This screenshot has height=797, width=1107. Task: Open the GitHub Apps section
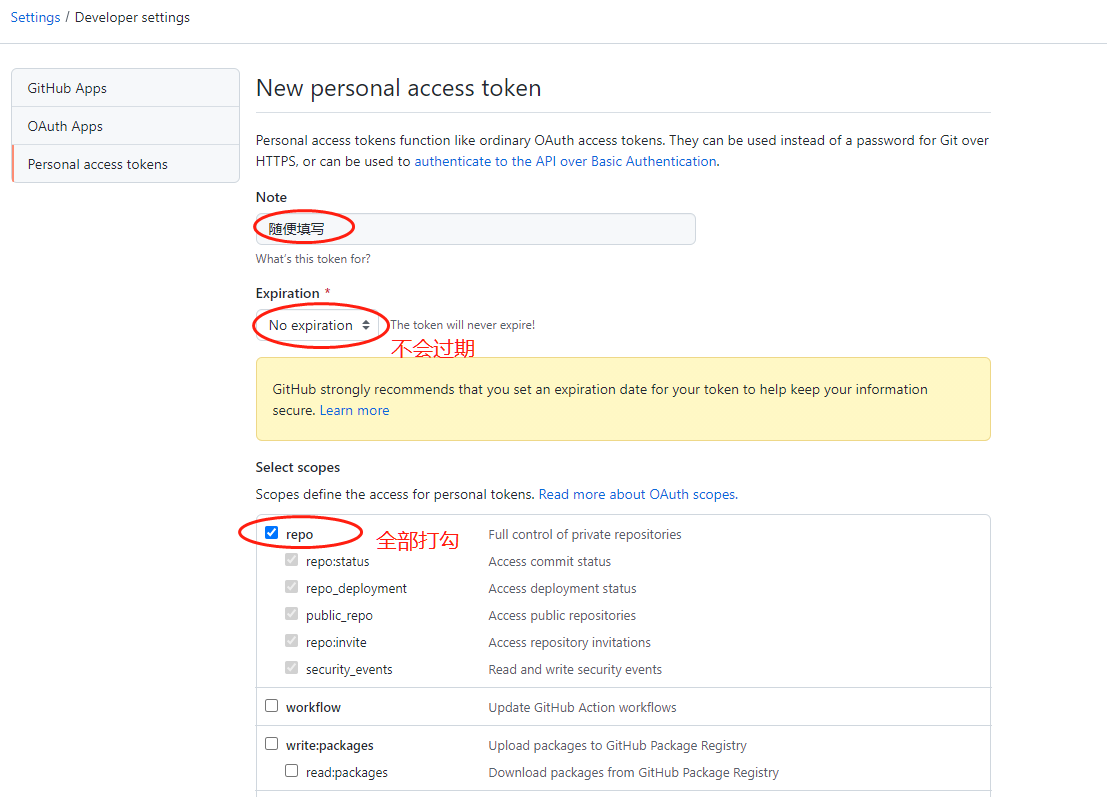[x=67, y=88]
